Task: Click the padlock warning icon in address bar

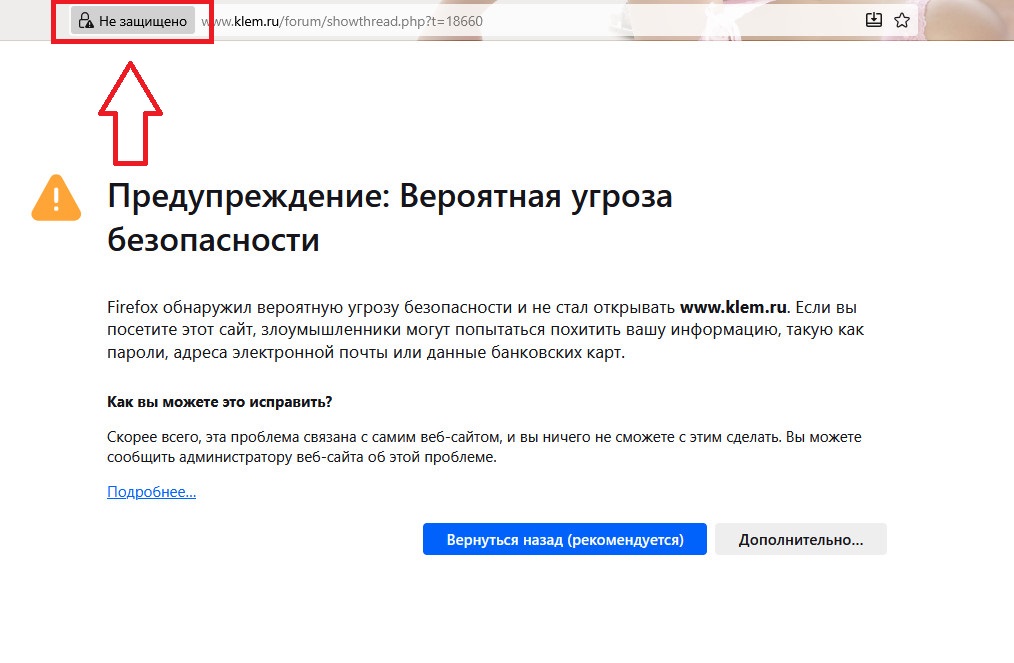Action: 85,21
